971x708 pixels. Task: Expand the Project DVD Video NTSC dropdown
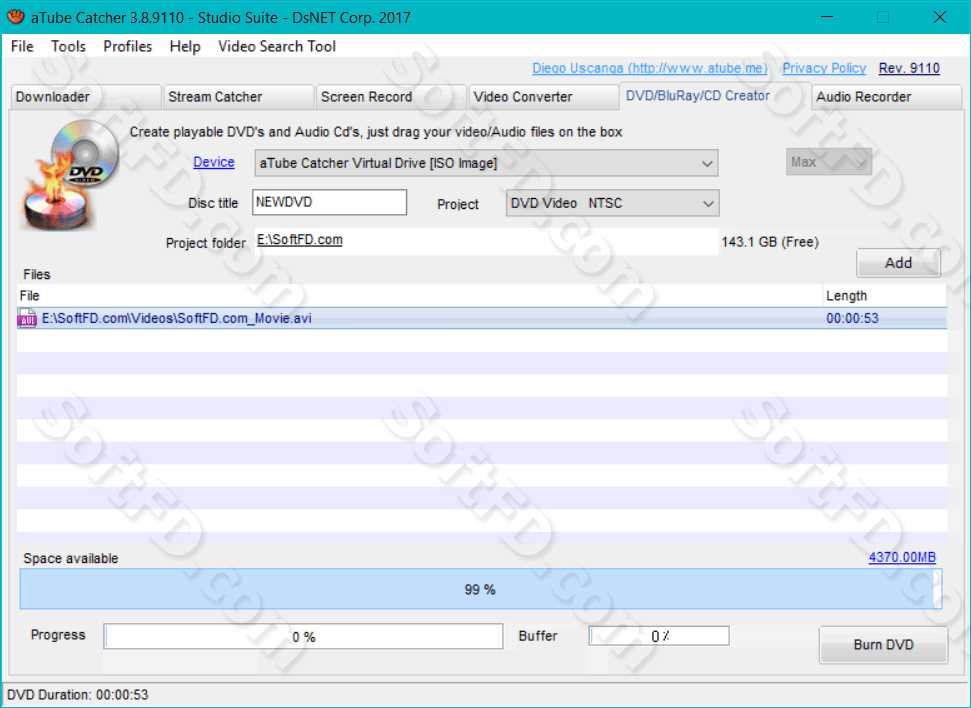(x=612, y=203)
